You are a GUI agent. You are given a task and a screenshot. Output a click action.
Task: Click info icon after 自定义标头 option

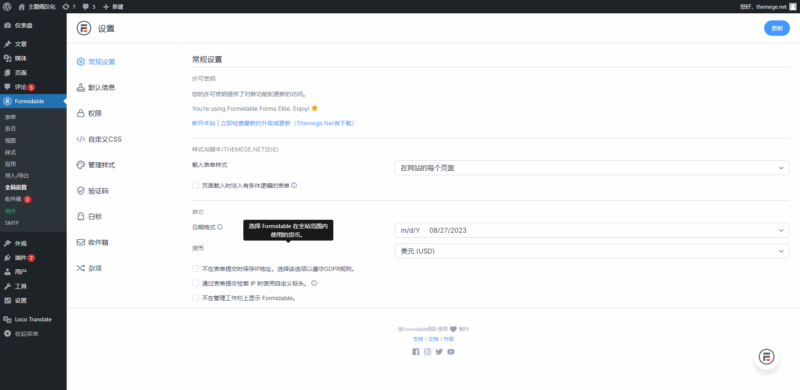(x=314, y=283)
